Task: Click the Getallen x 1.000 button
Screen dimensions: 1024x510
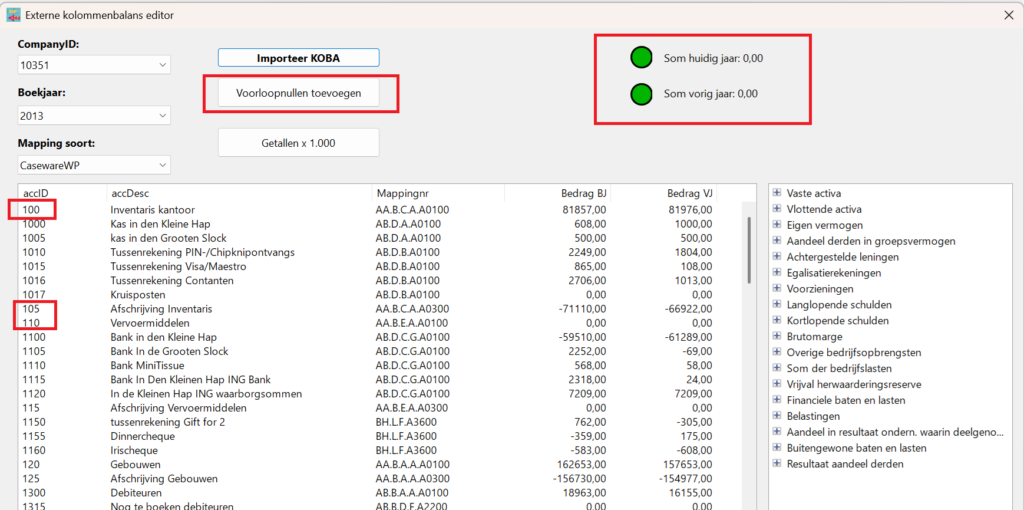Action: pos(298,143)
